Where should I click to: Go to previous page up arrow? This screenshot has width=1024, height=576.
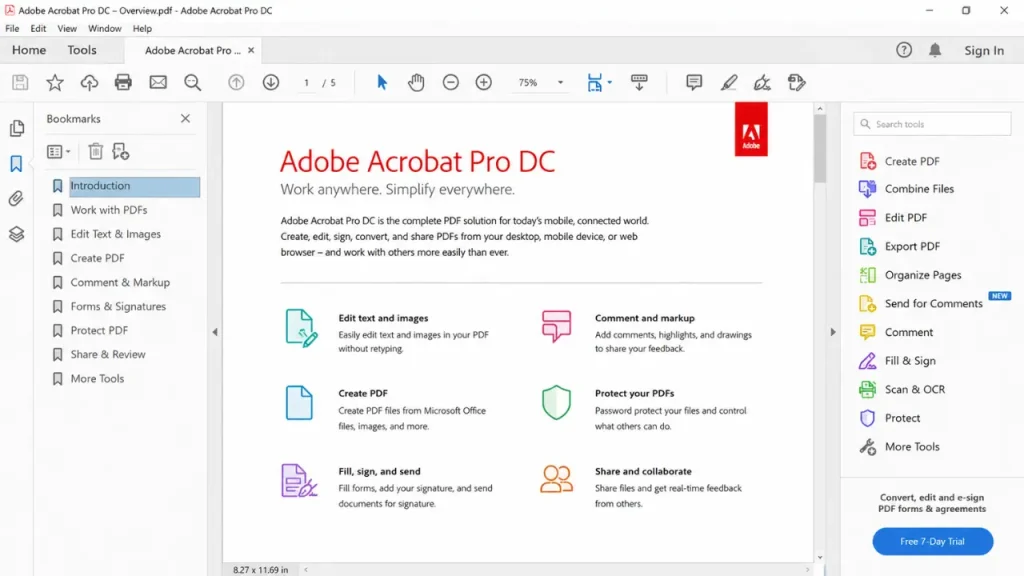click(236, 82)
